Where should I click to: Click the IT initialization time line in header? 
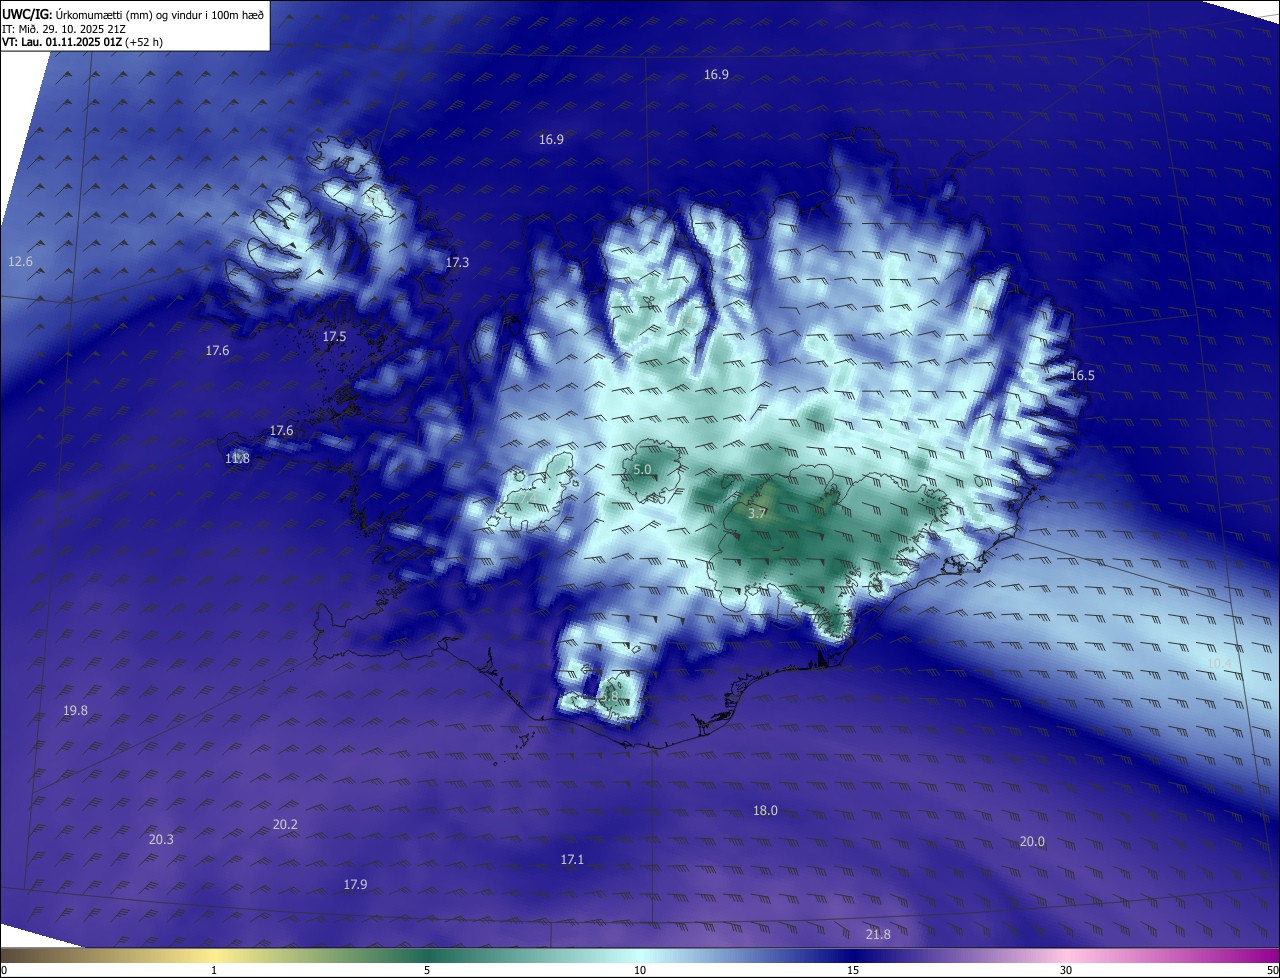[63, 29]
